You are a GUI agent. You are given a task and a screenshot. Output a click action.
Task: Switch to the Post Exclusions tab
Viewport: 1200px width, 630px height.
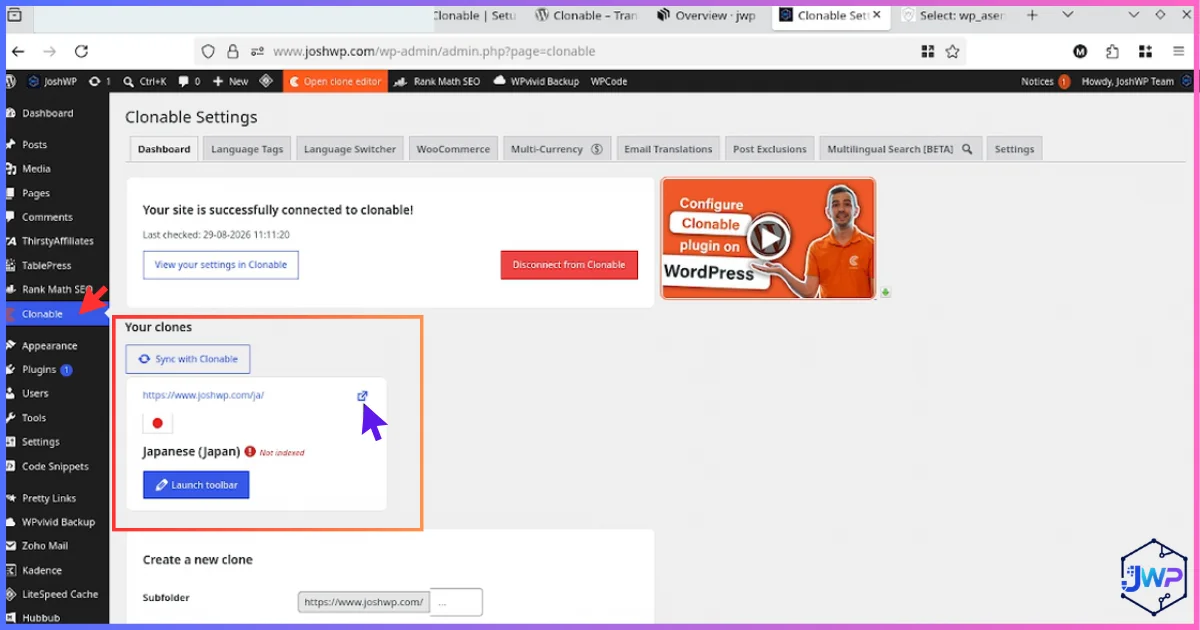[769, 149]
